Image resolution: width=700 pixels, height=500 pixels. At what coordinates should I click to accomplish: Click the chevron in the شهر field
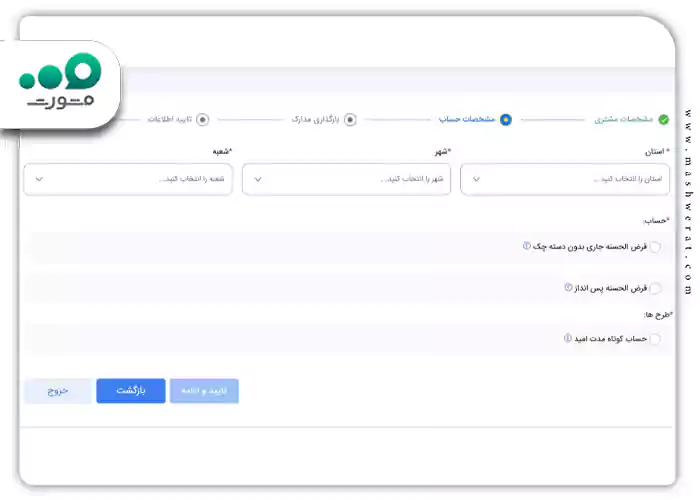(x=258, y=179)
